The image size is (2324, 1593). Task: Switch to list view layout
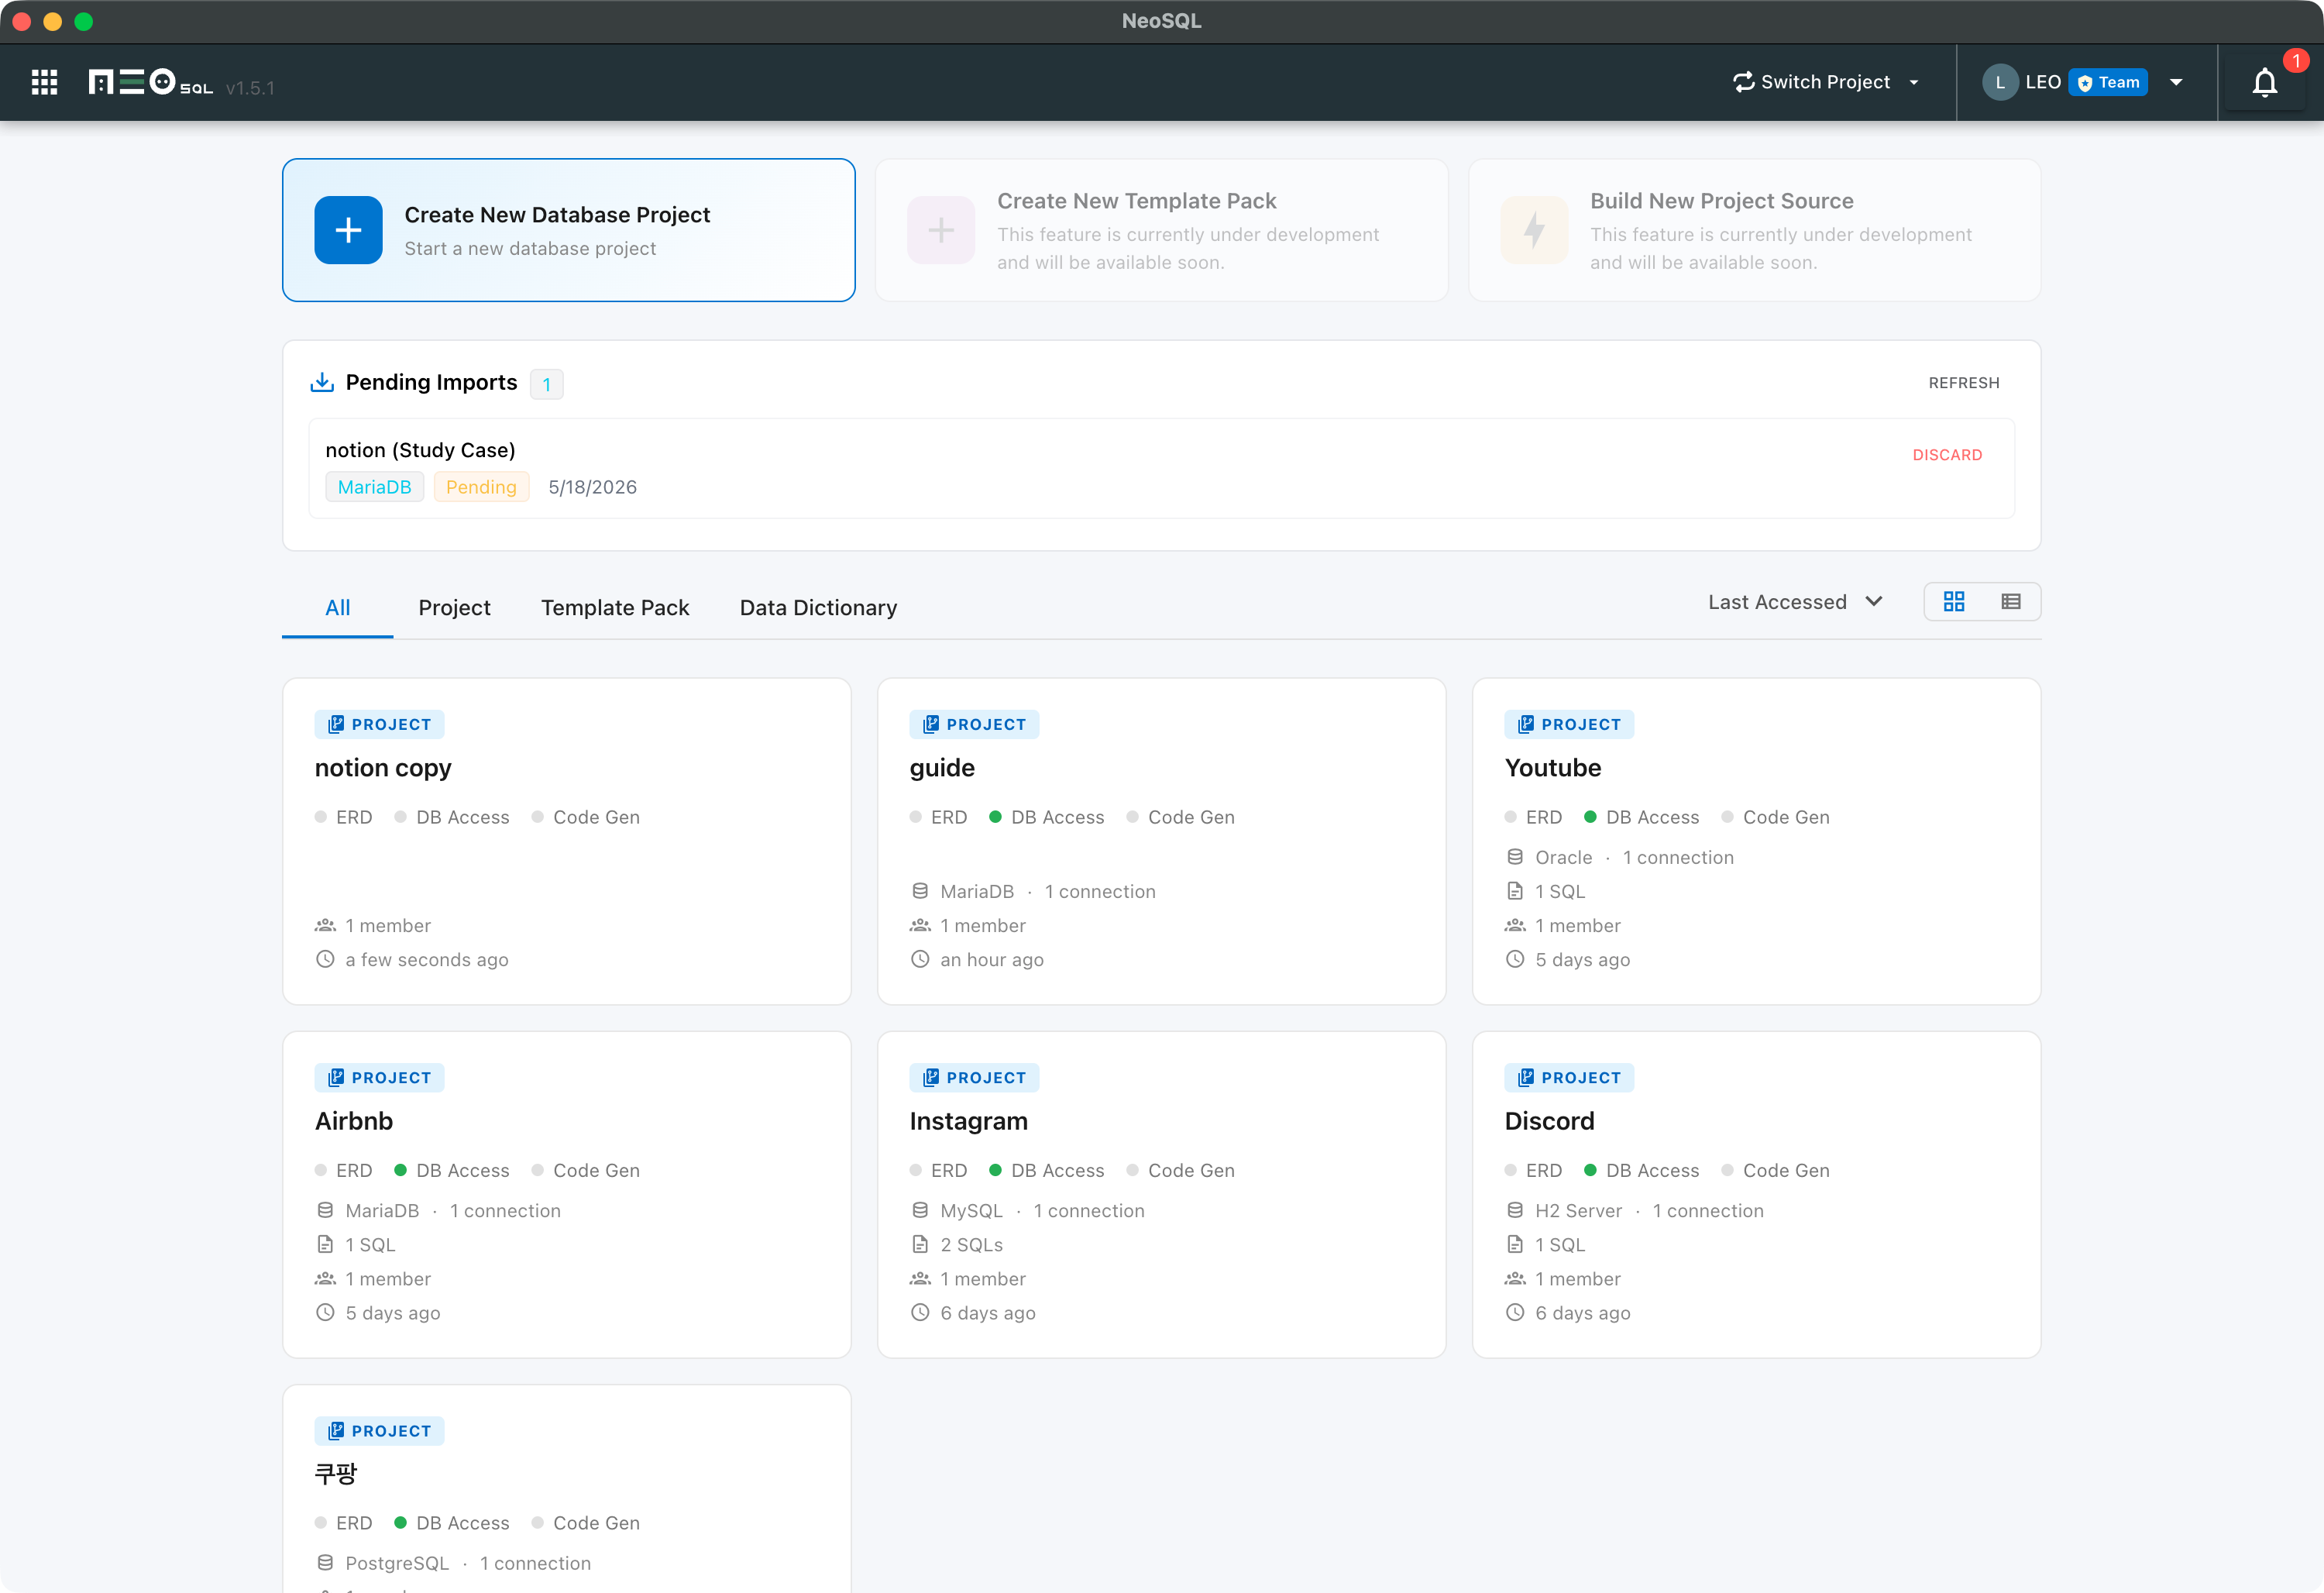2011,601
